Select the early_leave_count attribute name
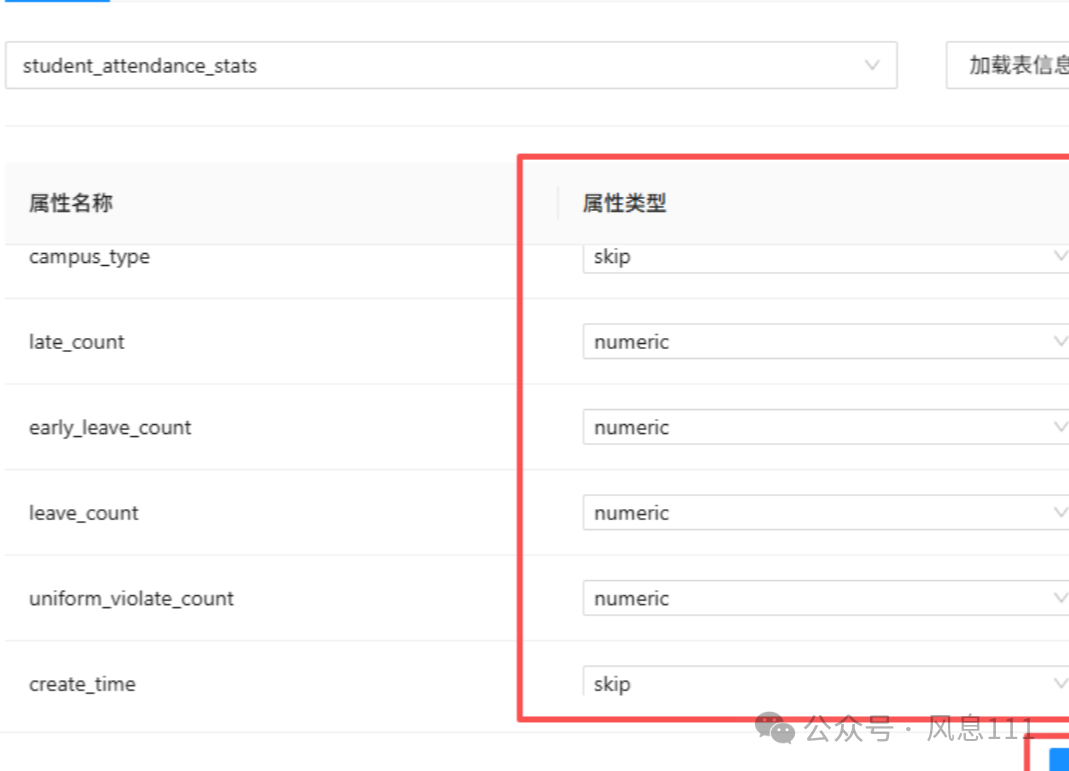The width and height of the screenshot is (1069, 771). 110,427
